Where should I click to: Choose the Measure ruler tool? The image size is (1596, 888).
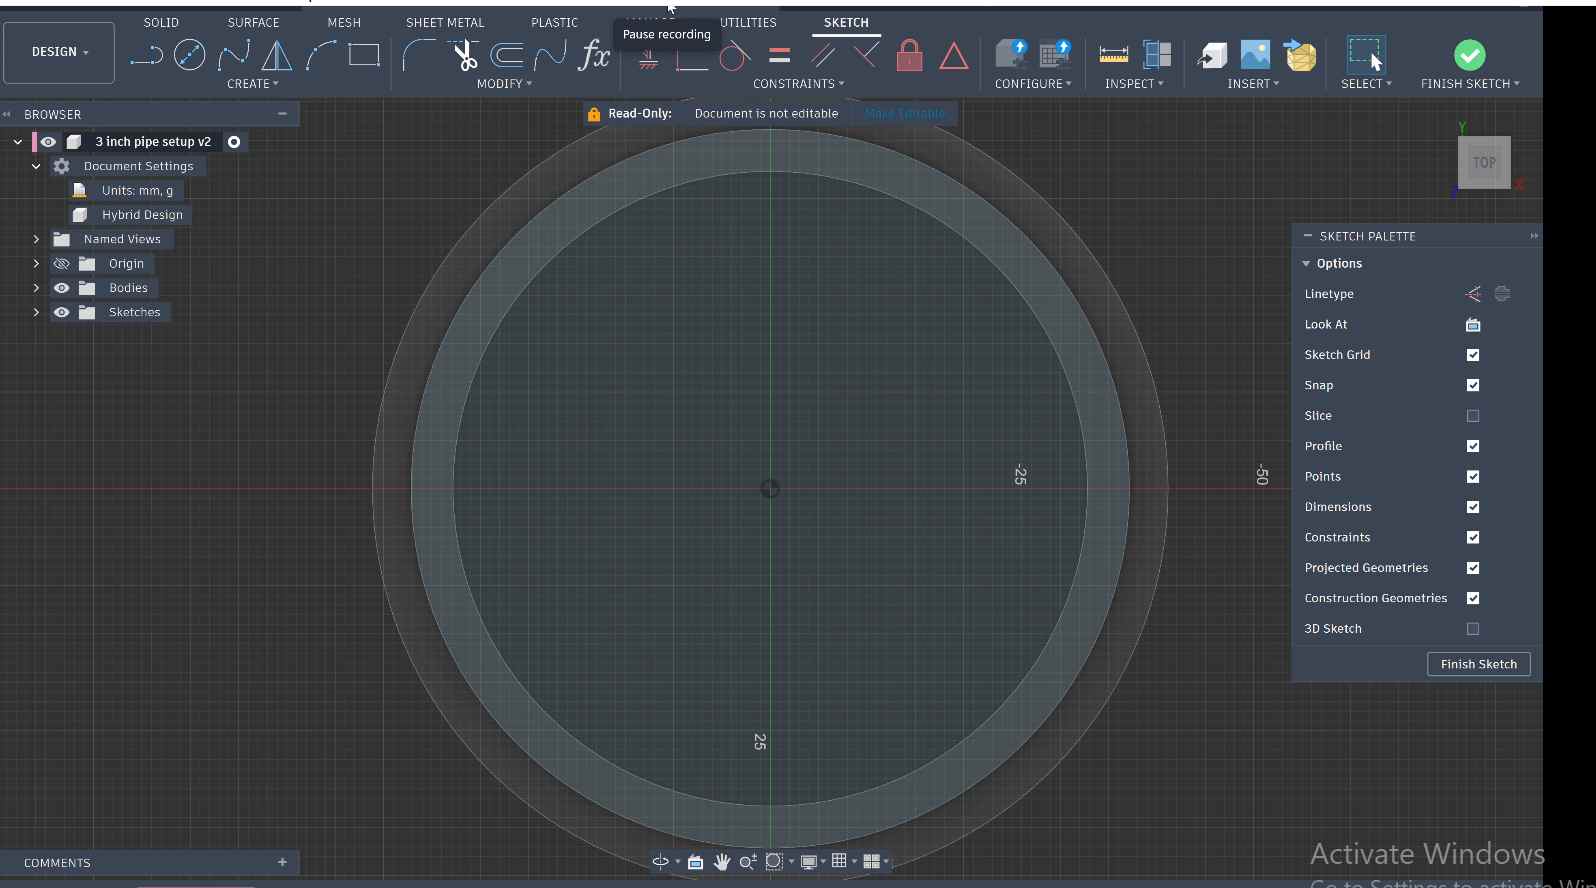coord(1113,55)
